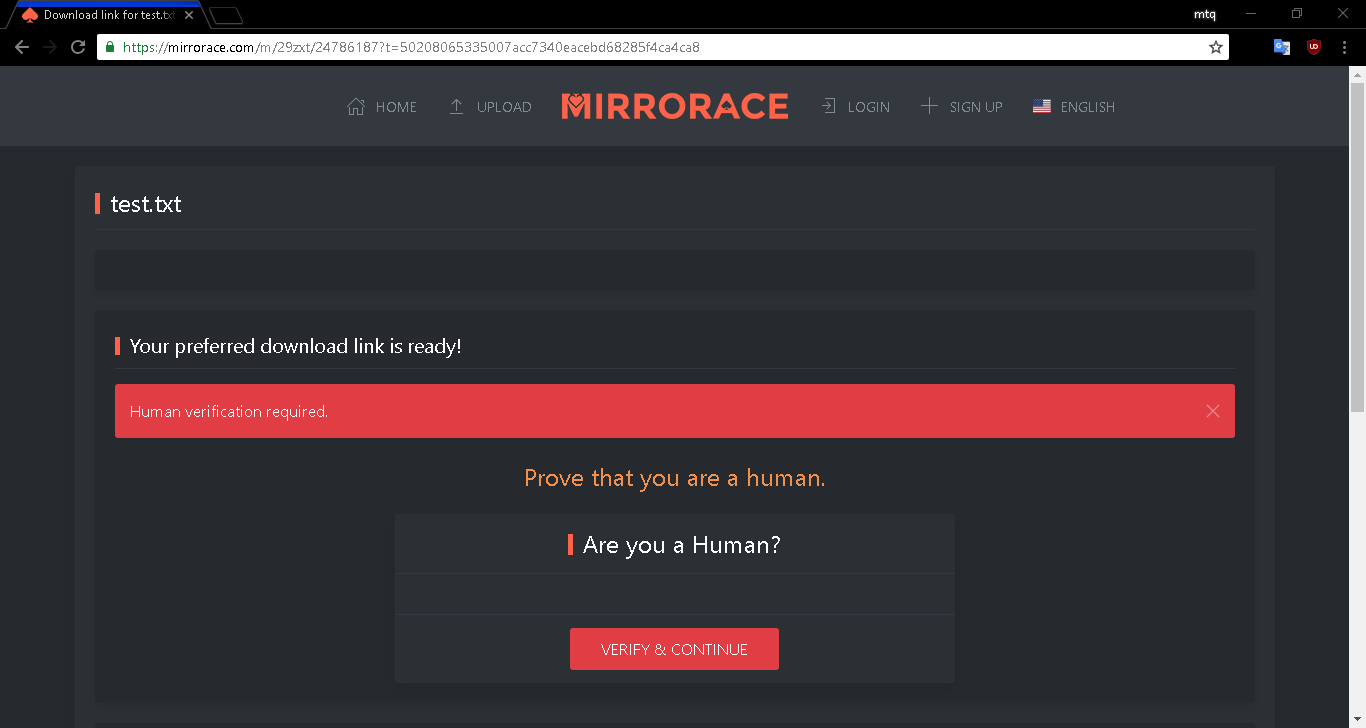Click the test.txt file title
Image resolution: width=1366 pixels, height=728 pixels.
[x=146, y=204]
